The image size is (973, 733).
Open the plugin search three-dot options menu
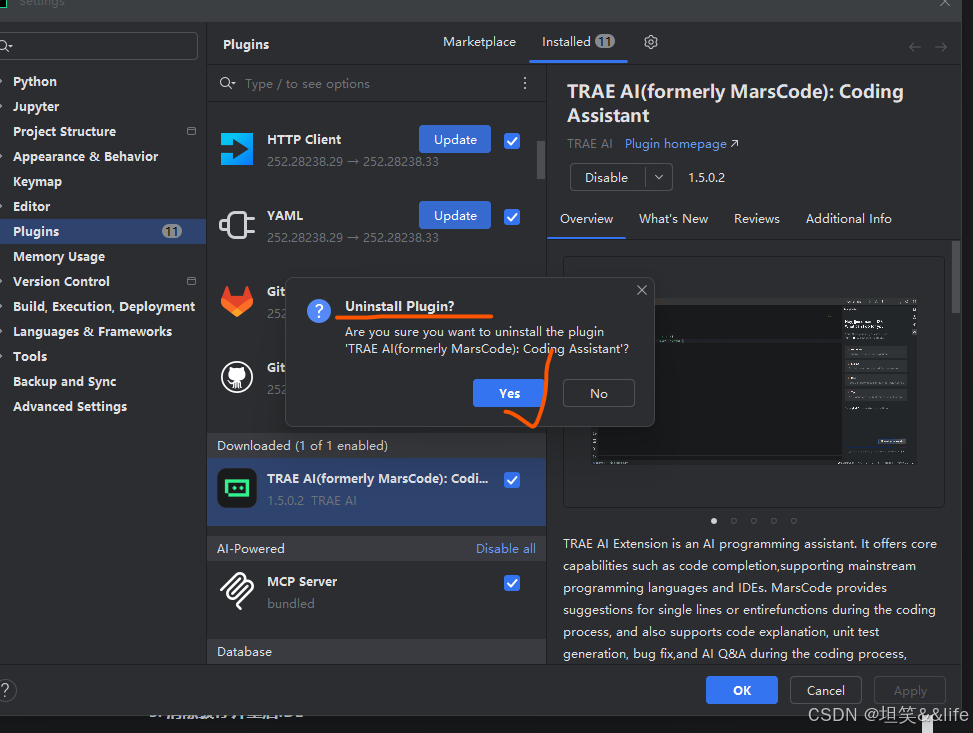(525, 83)
